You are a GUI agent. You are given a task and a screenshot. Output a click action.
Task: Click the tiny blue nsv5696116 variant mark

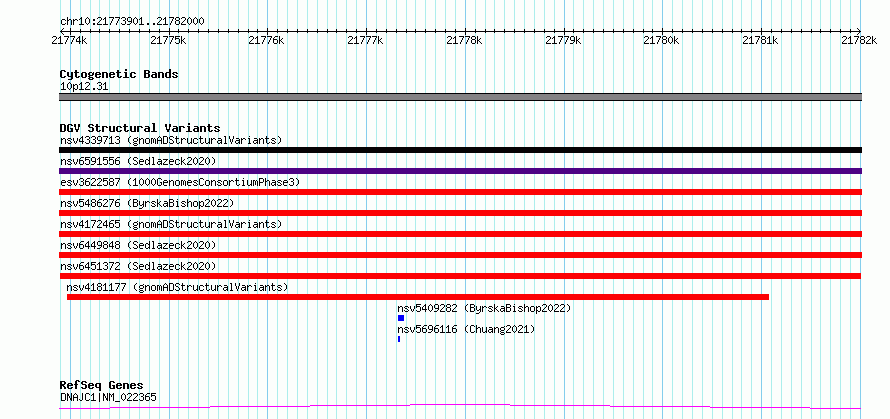[399, 339]
